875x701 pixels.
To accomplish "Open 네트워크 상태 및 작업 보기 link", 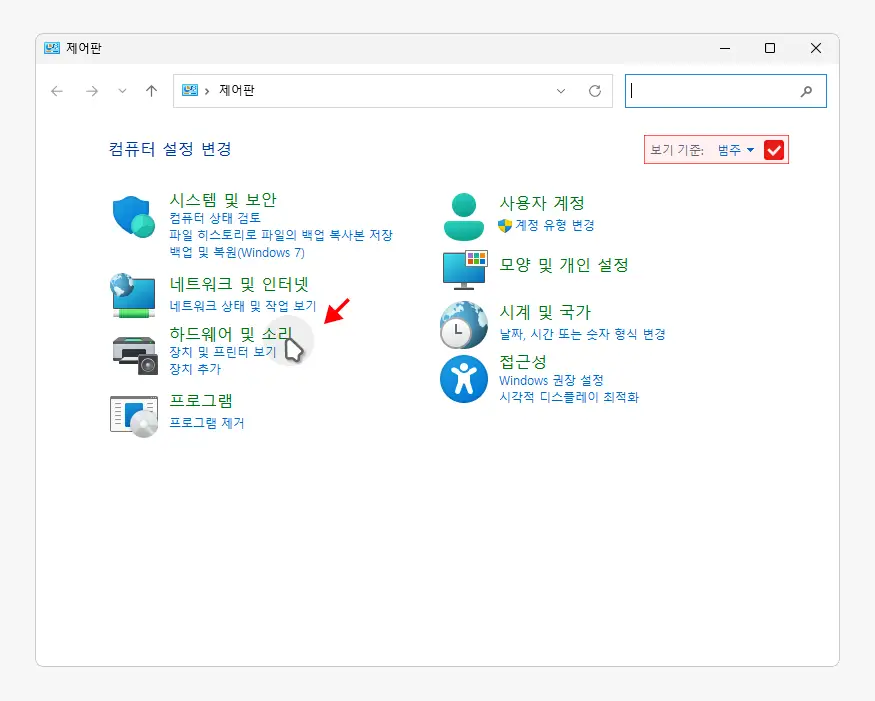I will point(243,306).
